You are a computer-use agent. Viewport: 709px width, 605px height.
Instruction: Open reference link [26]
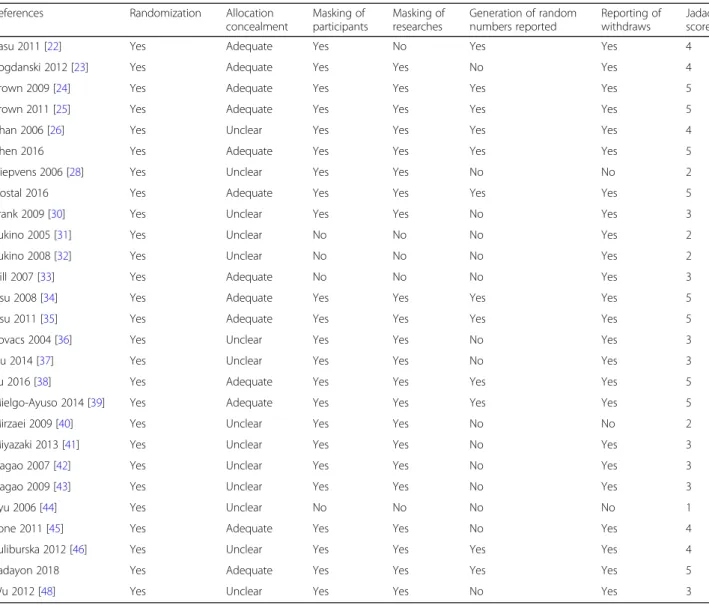coord(56,130)
